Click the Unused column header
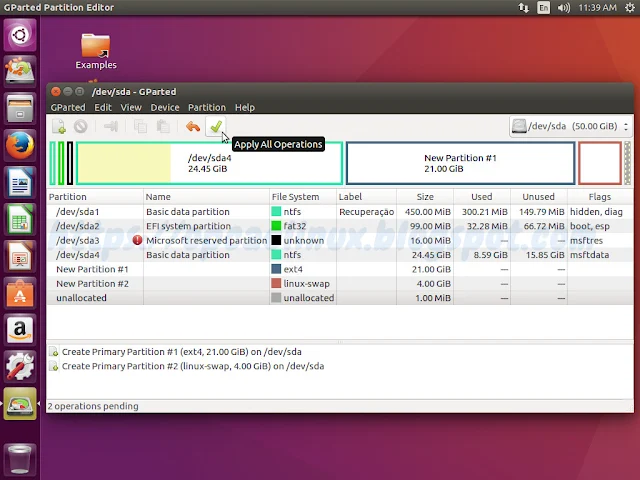The width and height of the screenshot is (640, 480). coord(539,197)
